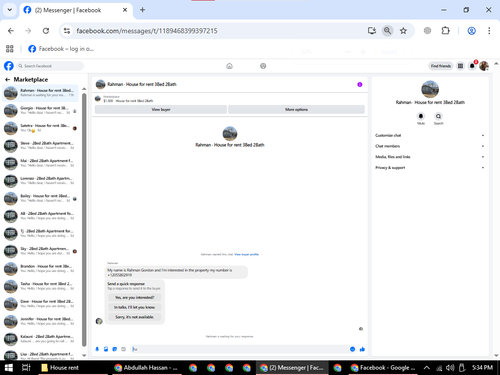This screenshot has height=375, width=500.
Task: Expand Media, files and links section
Action: pyautogui.click(x=430, y=157)
